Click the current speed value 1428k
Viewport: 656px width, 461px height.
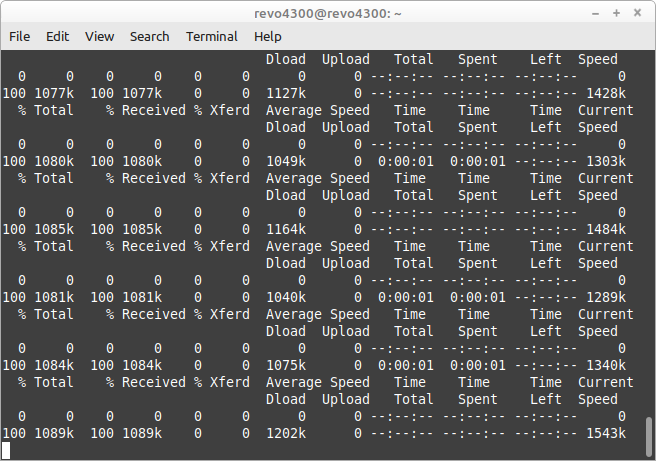tap(606, 93)
